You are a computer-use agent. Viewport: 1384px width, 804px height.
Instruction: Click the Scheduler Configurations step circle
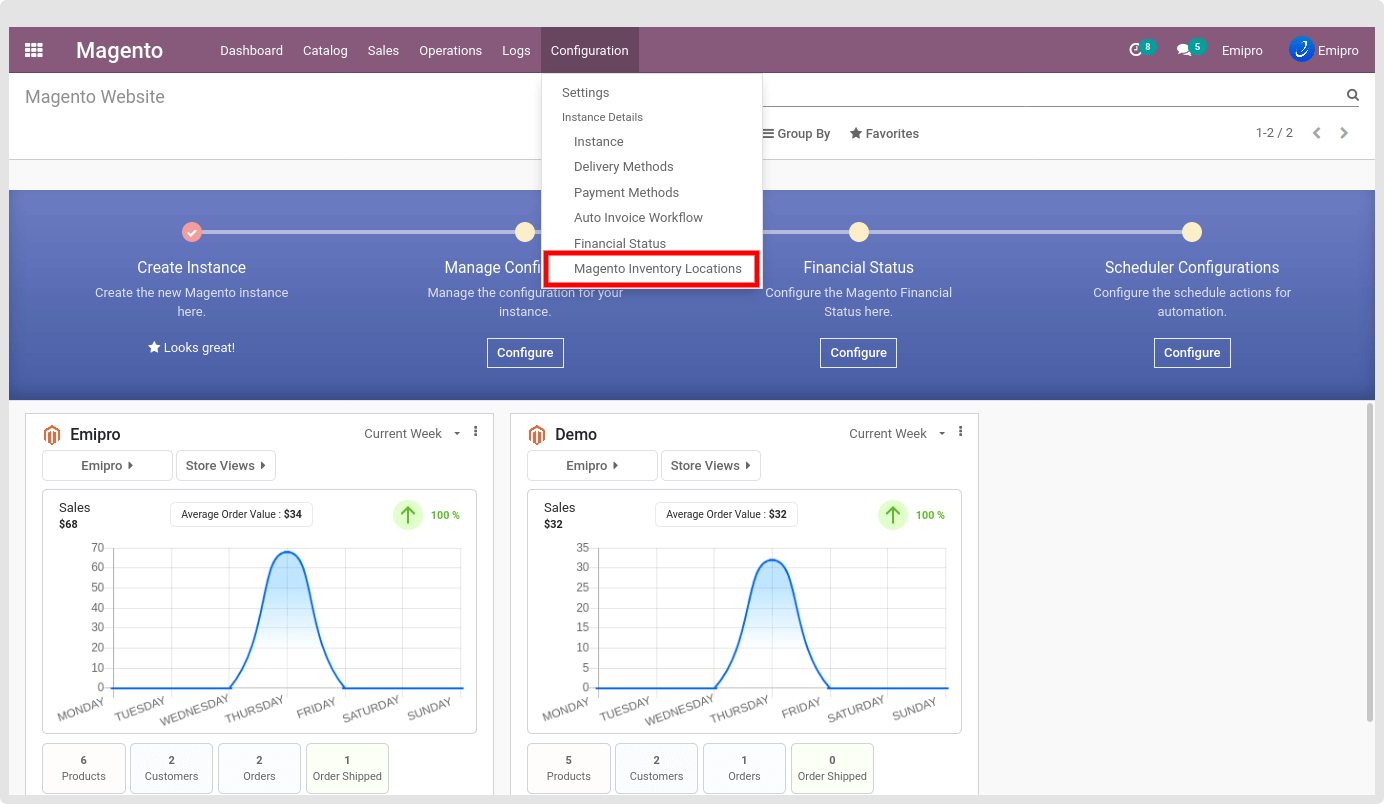click(x=1191, y=232)
